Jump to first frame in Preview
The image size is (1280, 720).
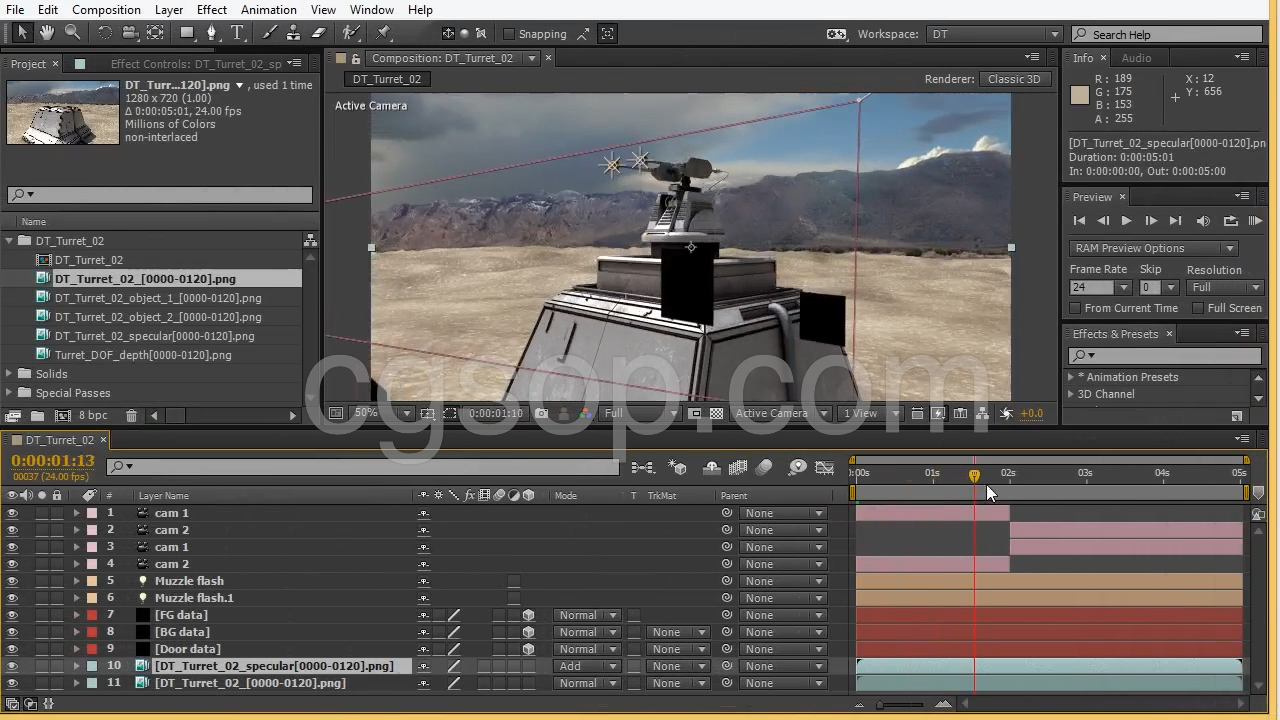pos(1079,221)
